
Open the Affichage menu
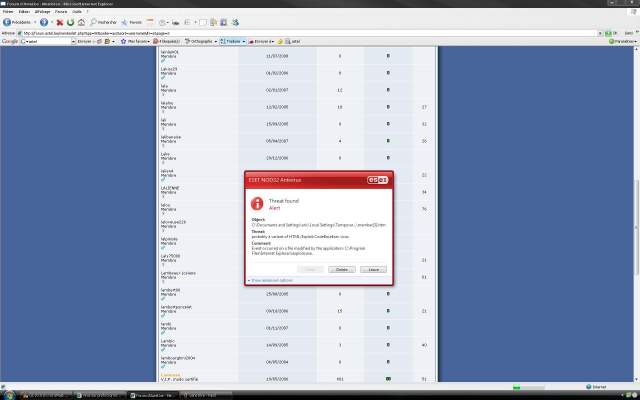(43, 12)
